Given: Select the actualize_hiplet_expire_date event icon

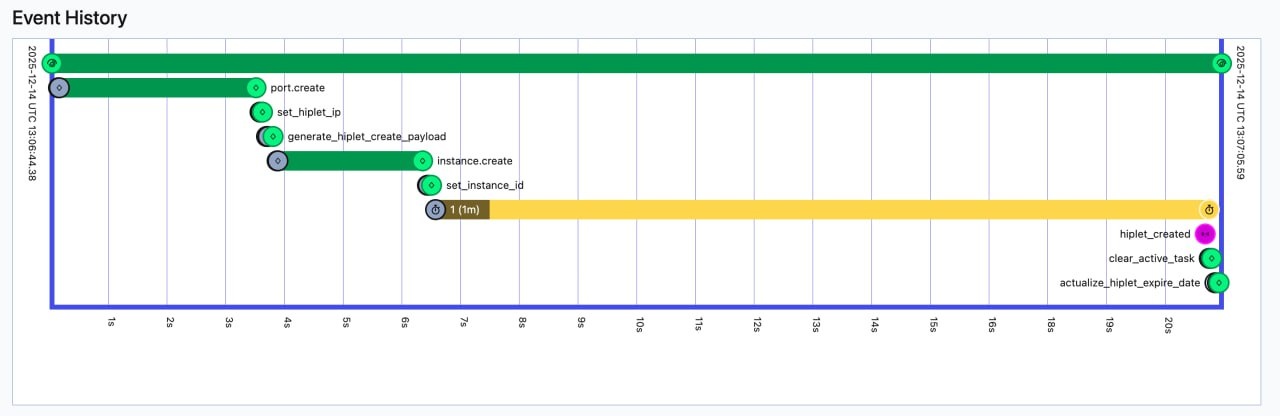Looking at the screenshot, I should tap(1218, 283).
